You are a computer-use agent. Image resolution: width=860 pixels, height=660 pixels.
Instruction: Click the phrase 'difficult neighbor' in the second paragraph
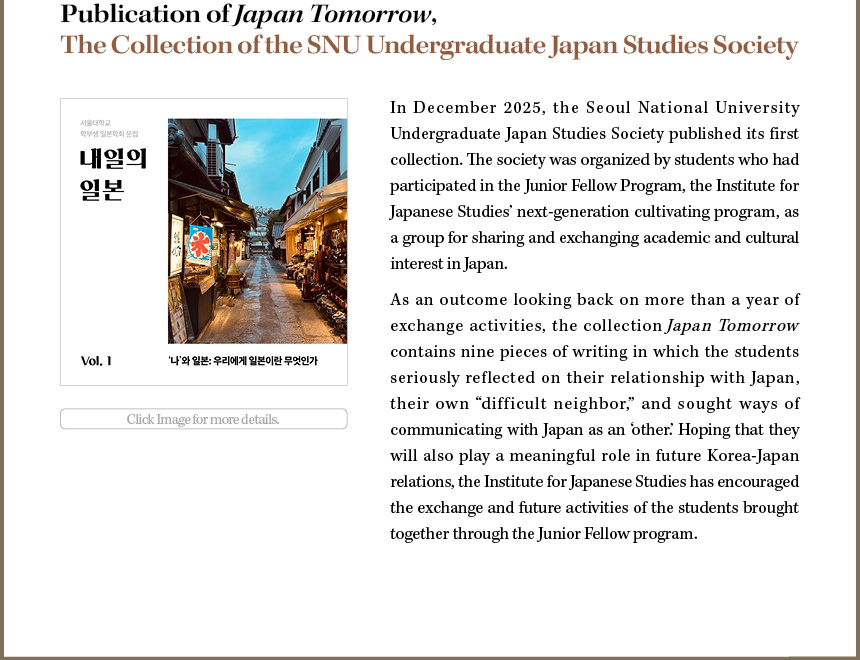click(555, 404)
